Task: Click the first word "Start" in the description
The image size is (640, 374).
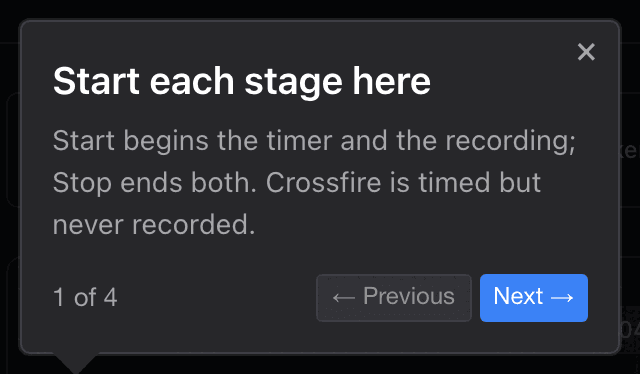Action: click(84, 140)
